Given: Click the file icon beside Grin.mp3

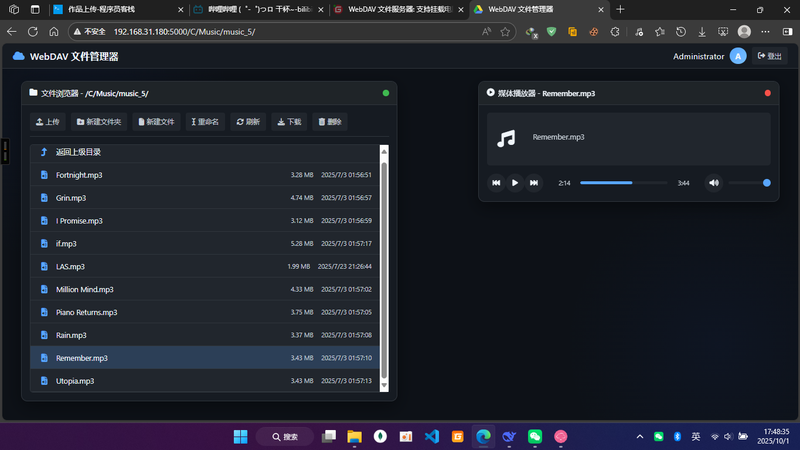Looking at the screenshot, I should [x=44, y=198].
